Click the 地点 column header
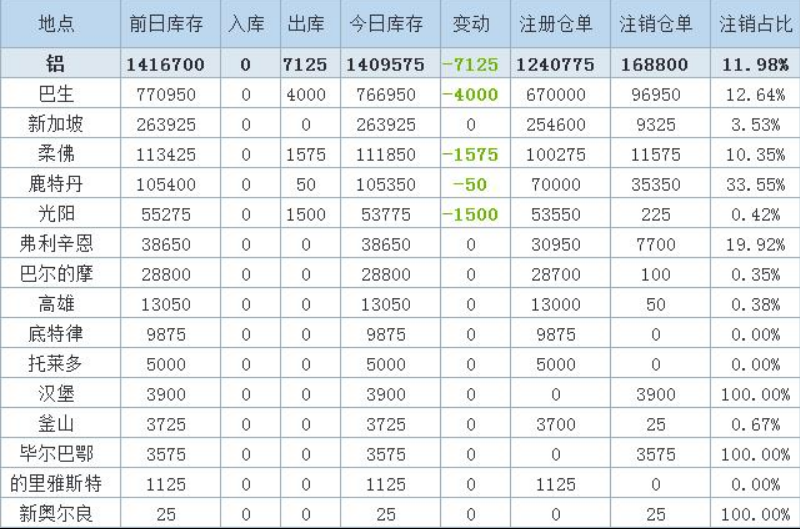This screenshot has height=529, width=800. click(x=56, y=24)
